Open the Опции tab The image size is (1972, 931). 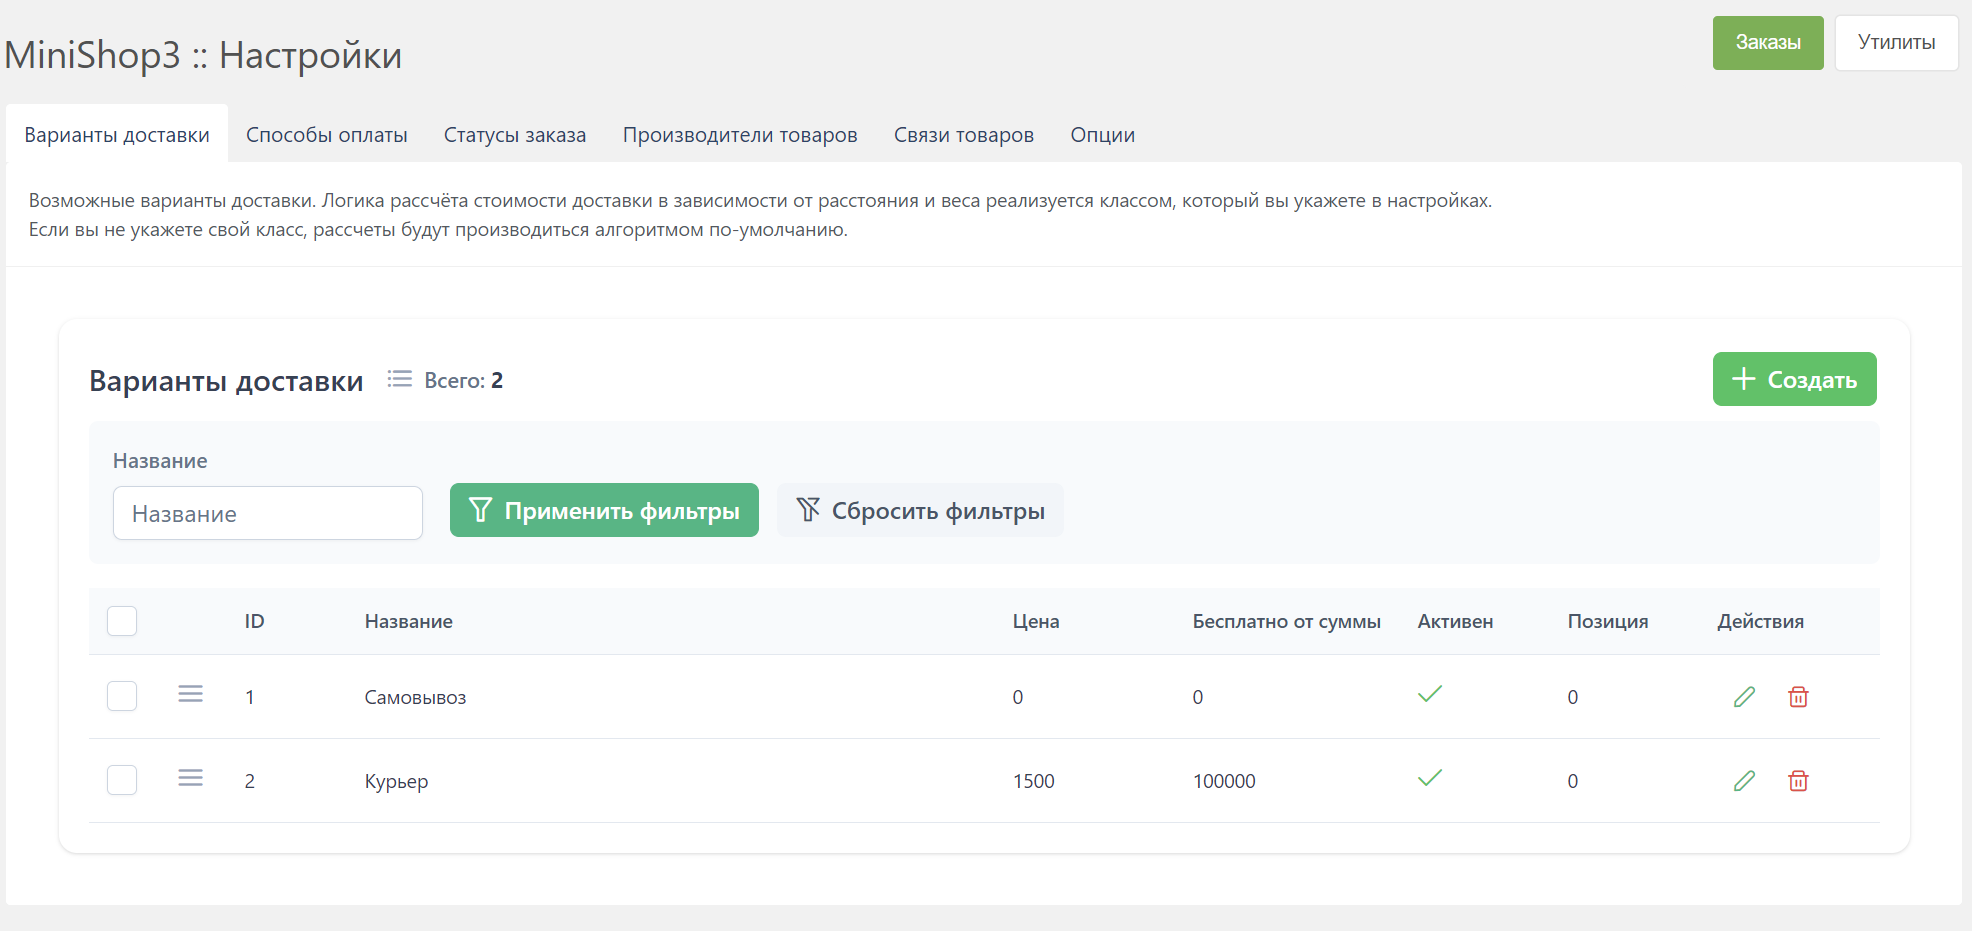[1102, 135]
